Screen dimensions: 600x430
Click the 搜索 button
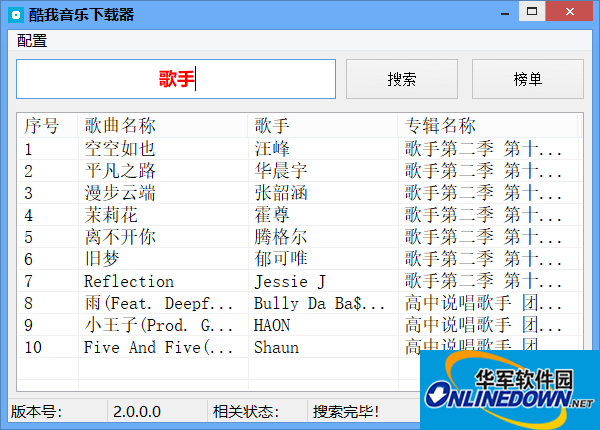pyautogui.click(x=402, y=79)
